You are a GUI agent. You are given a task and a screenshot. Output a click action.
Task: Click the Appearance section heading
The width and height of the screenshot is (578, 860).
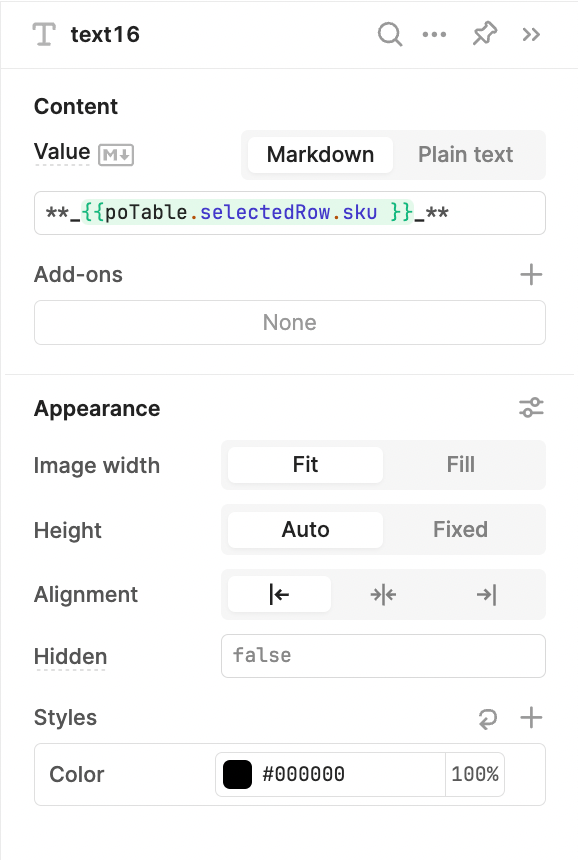tap(97, 409)
